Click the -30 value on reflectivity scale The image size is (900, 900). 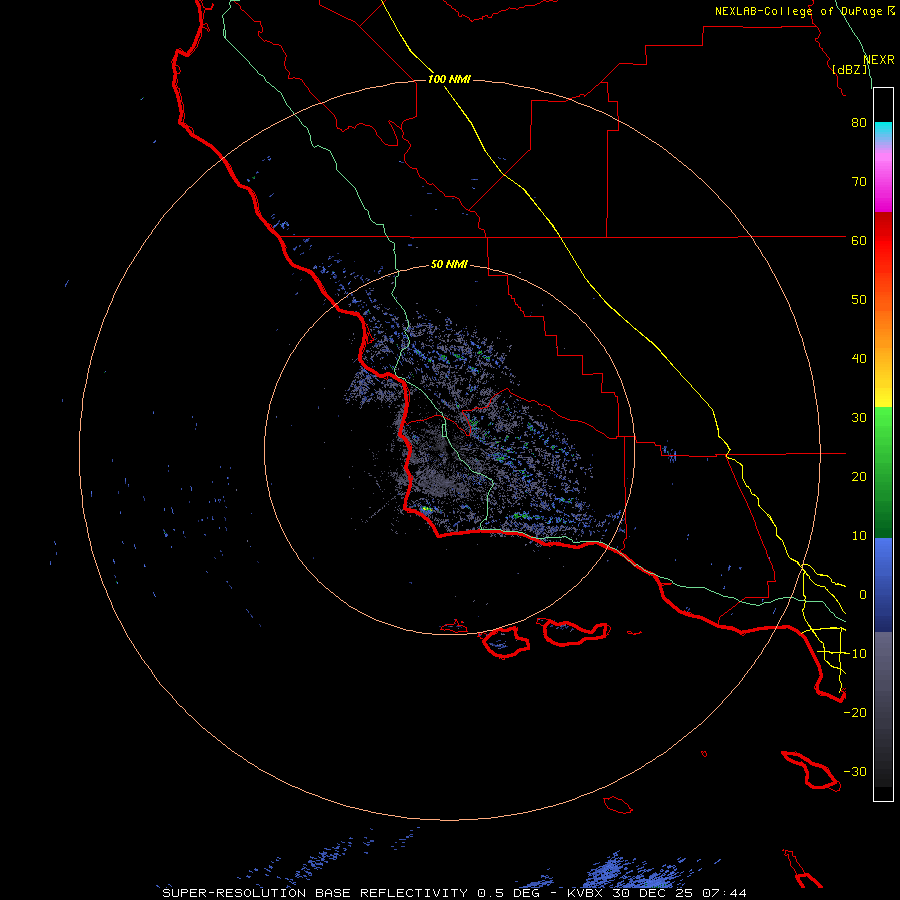pos(855,772)
